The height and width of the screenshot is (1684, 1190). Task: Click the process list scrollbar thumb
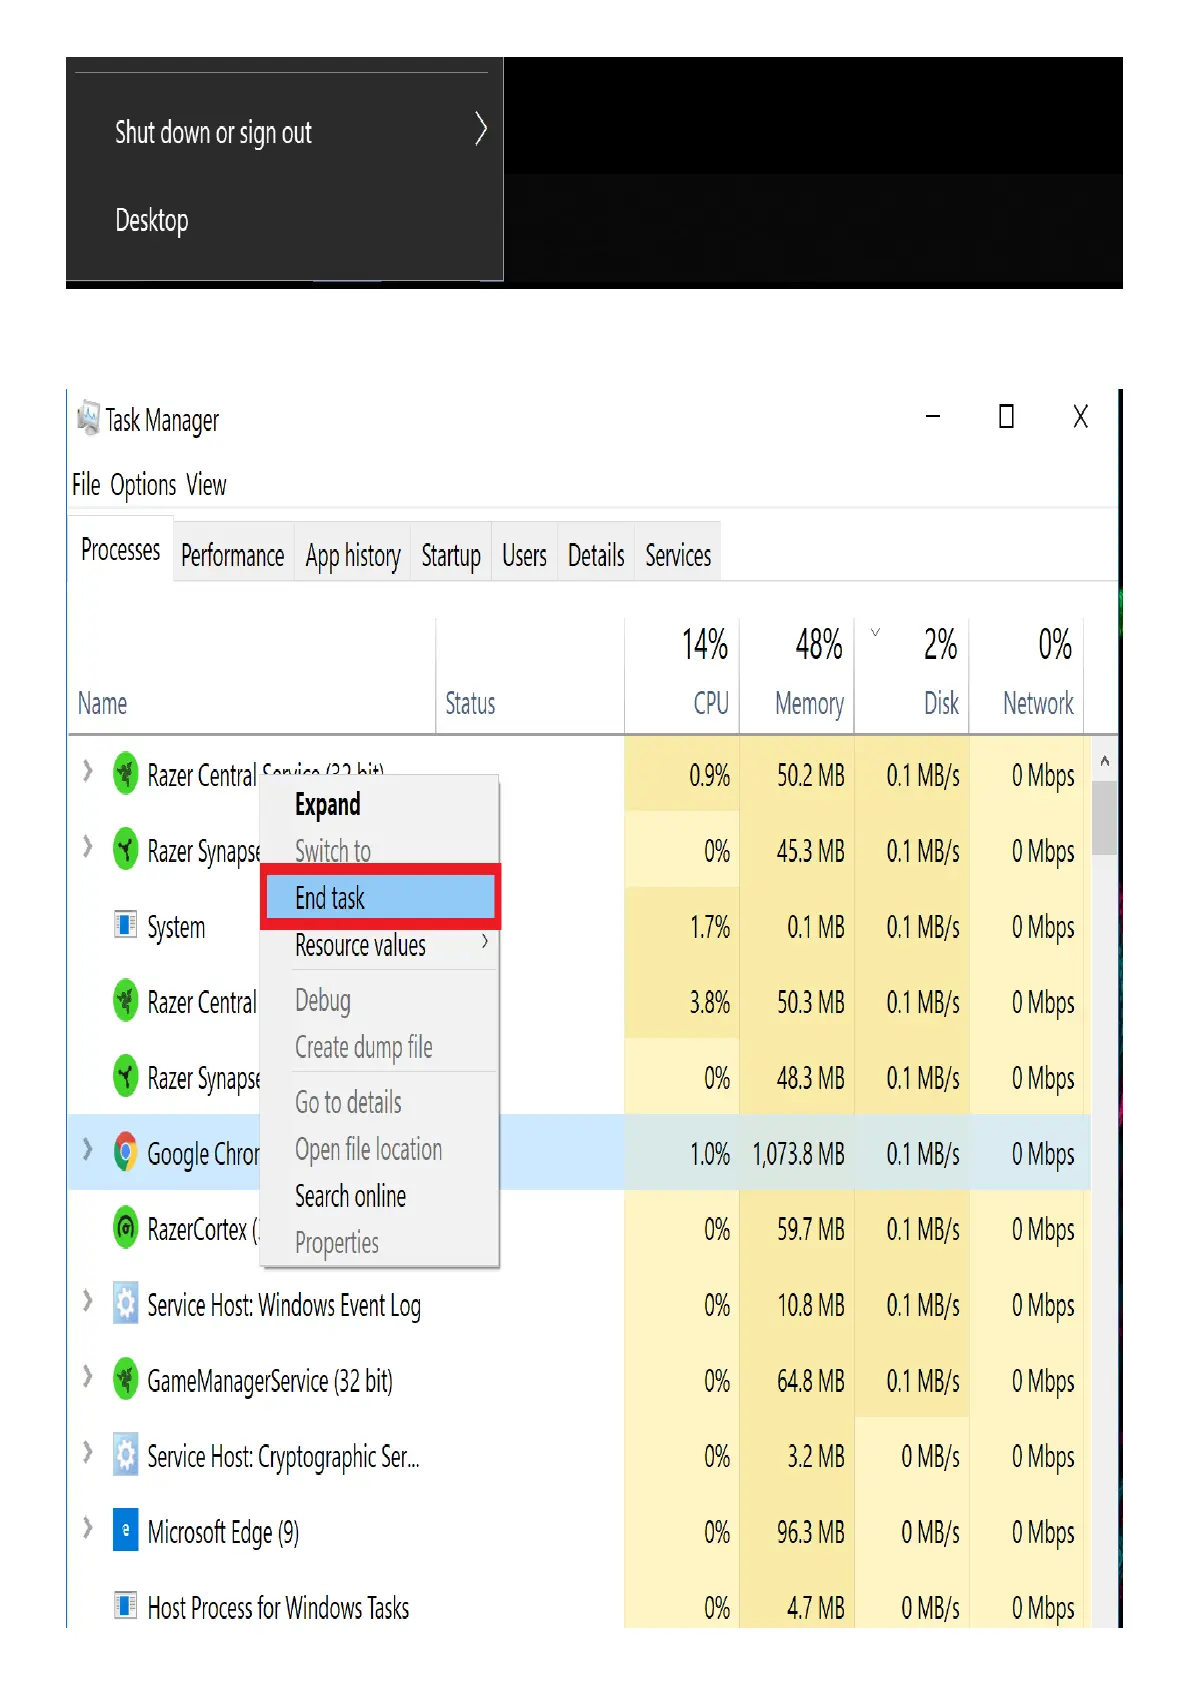tap(1104, 818)
